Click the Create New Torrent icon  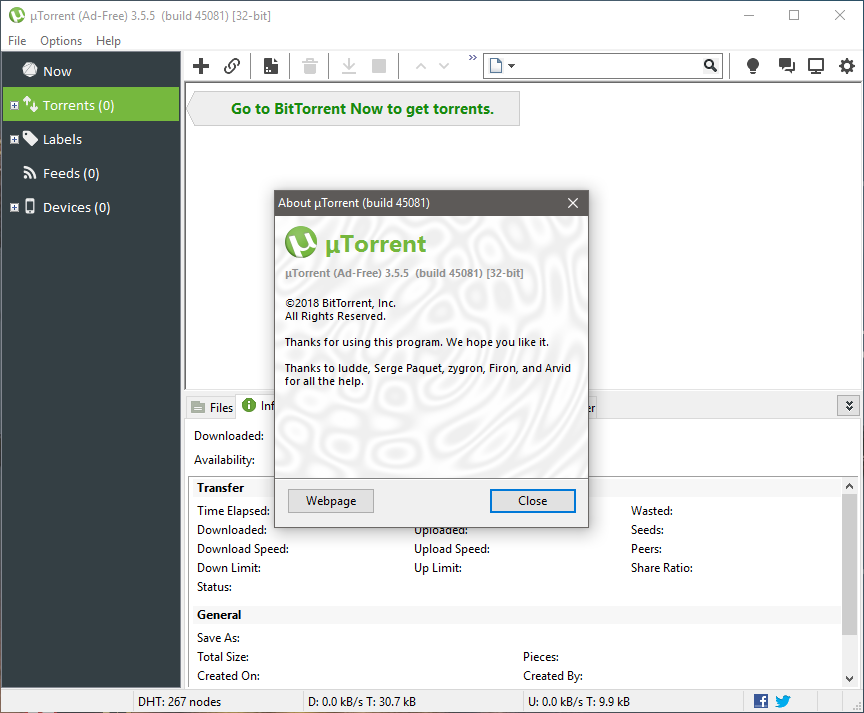[x=271, y=66]
